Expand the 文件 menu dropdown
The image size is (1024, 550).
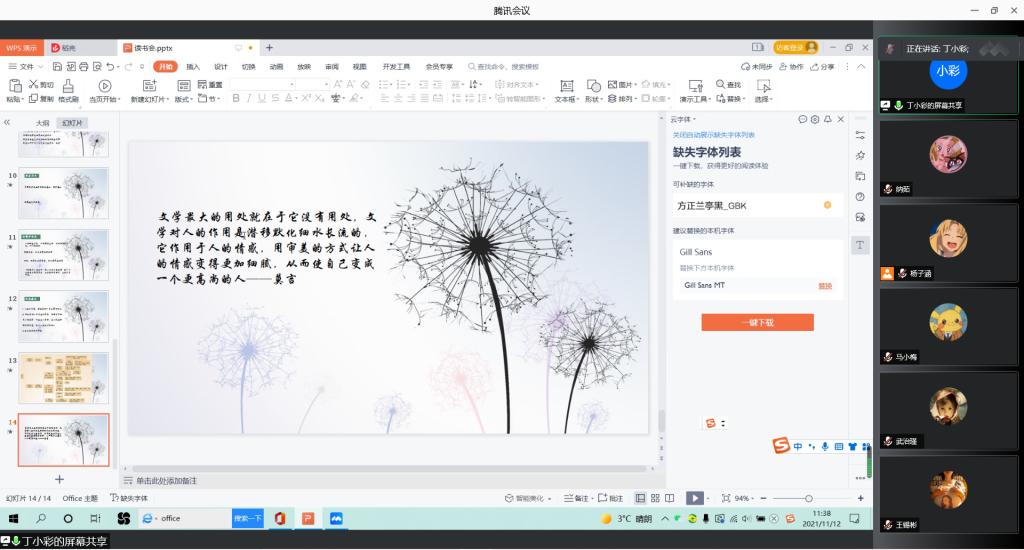tap(25, 67)
